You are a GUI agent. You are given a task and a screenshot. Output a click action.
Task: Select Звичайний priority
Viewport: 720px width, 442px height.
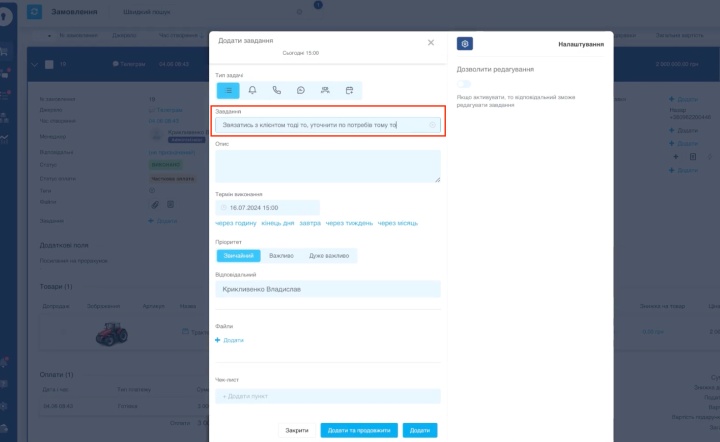(238, 256)
